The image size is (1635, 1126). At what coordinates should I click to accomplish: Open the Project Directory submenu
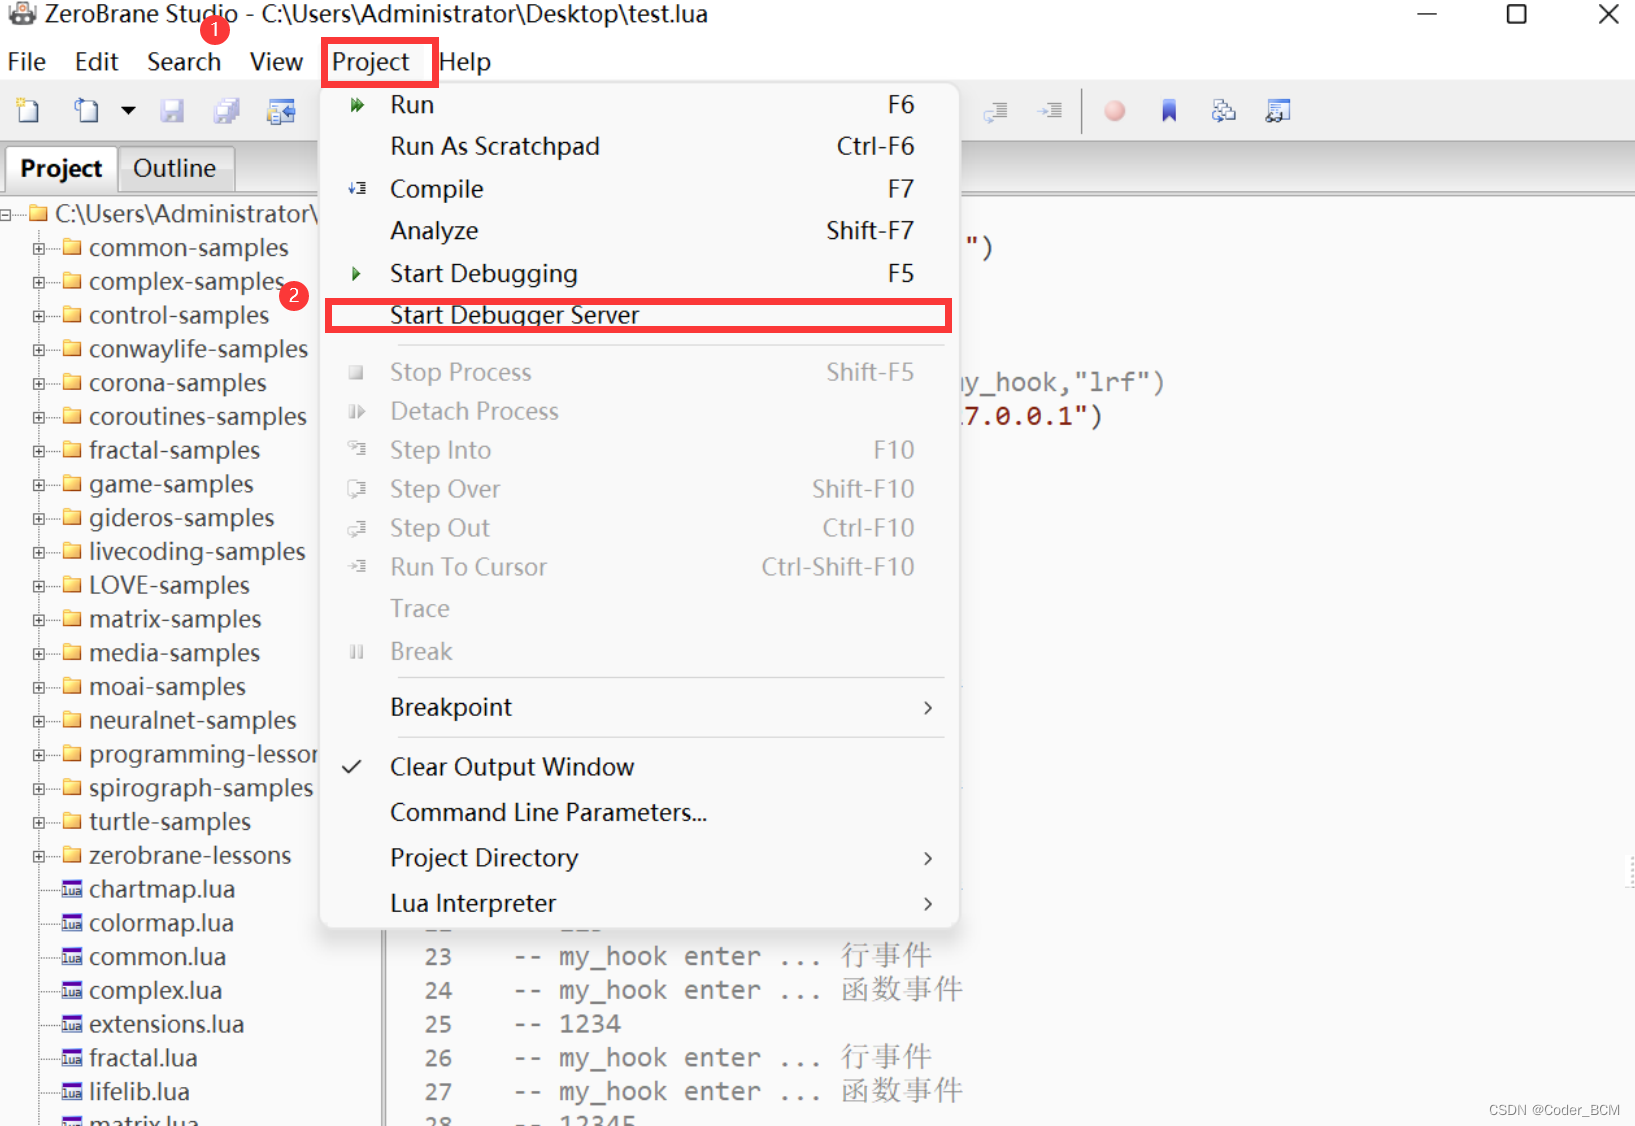click(638, 858)
